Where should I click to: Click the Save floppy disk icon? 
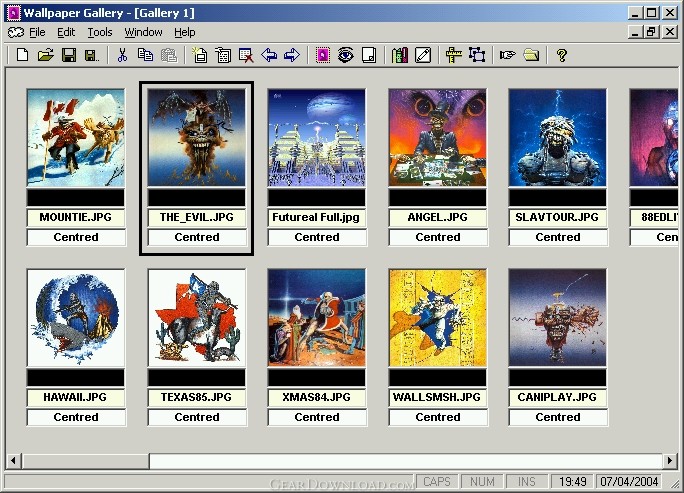coord(69,55)
